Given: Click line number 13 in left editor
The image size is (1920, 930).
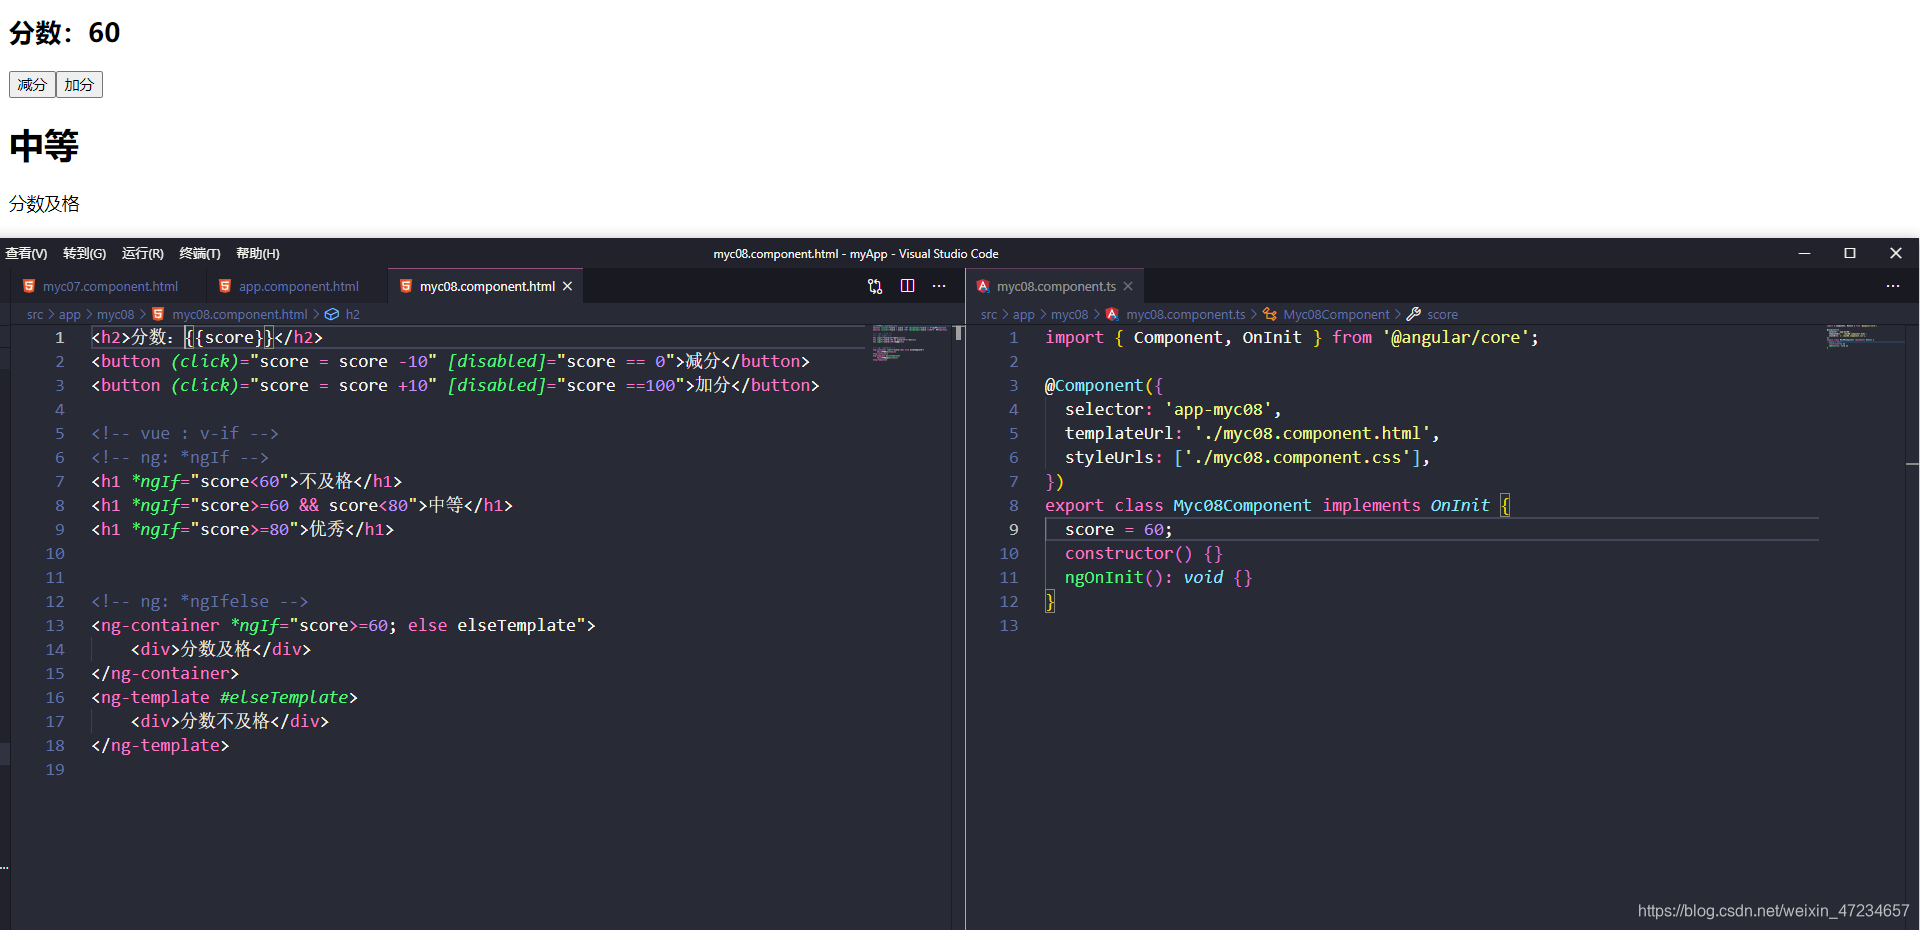Looking at the screenshot, I should [55, 626].
